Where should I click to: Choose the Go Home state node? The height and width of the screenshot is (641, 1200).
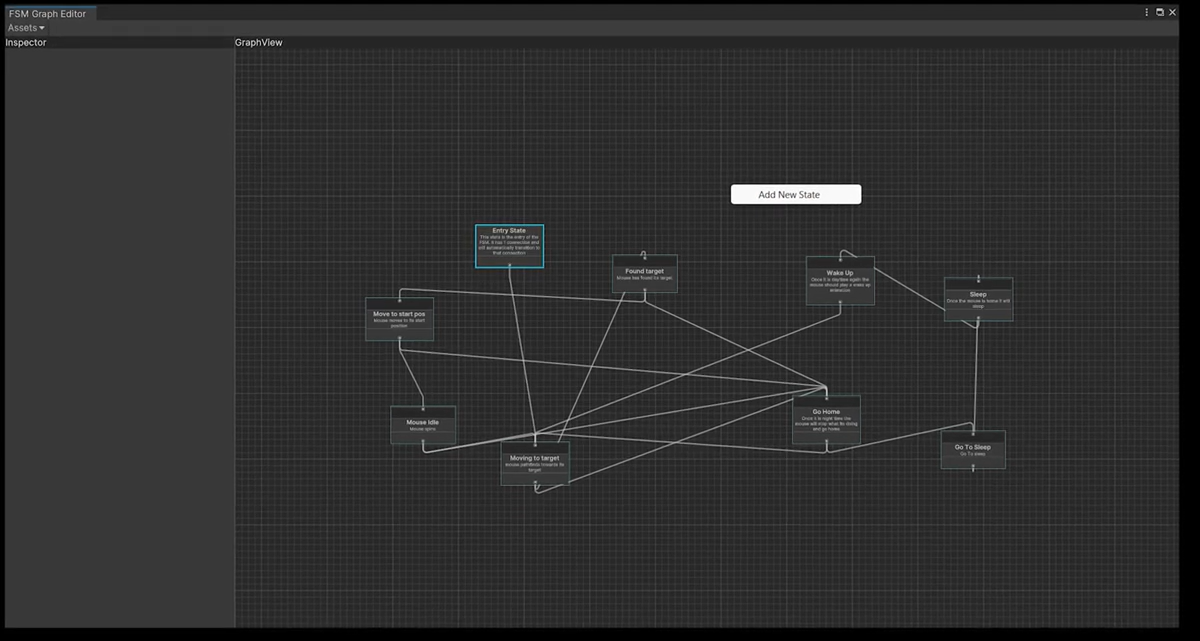[826, 420]
